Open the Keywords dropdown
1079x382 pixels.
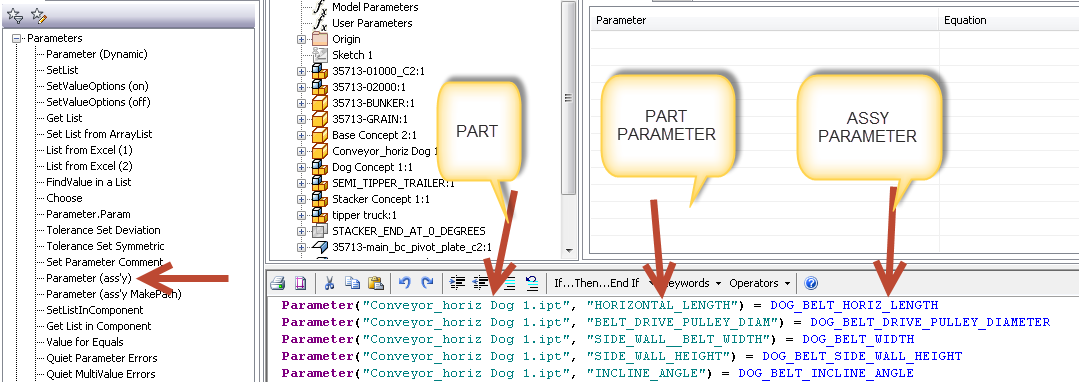(690, 283)
